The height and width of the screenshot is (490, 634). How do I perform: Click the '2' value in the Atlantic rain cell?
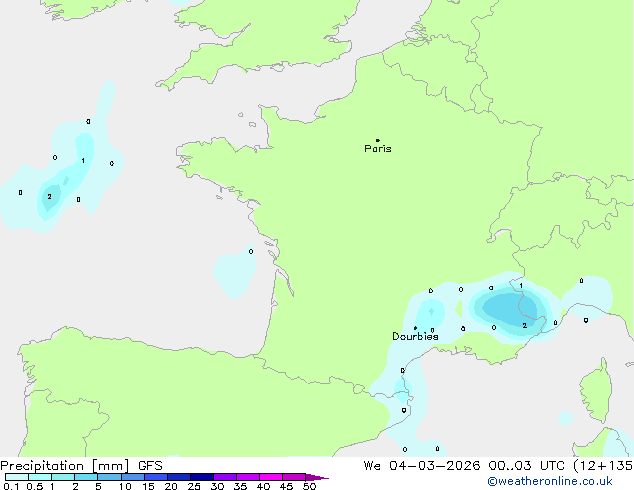point(49,196)
